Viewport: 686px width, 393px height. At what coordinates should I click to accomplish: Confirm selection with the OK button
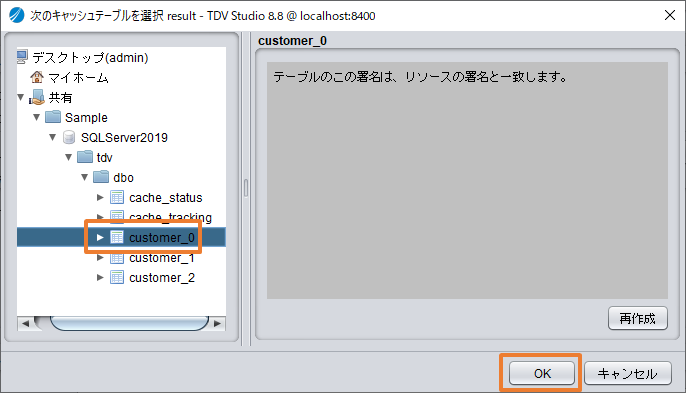click(x=542, y=373)
